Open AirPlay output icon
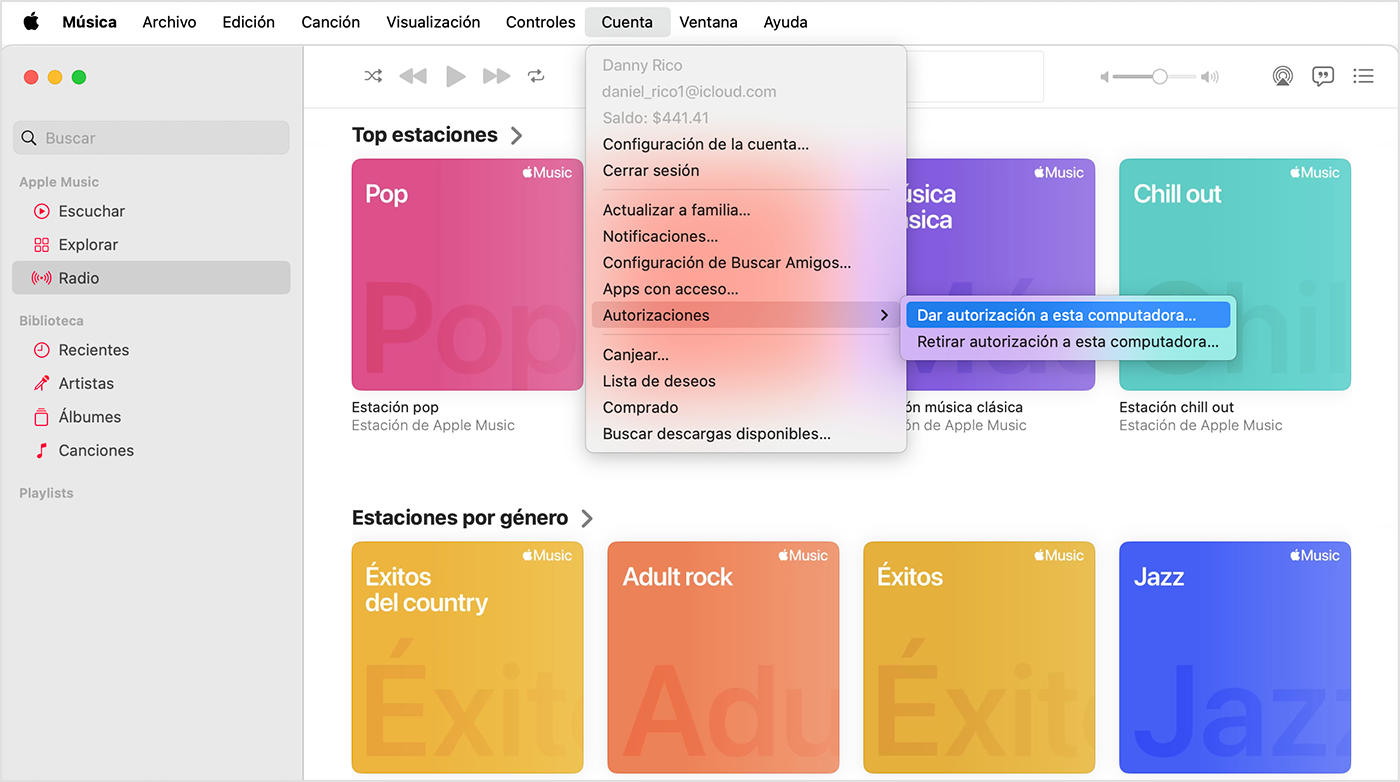 (1283, 76)
